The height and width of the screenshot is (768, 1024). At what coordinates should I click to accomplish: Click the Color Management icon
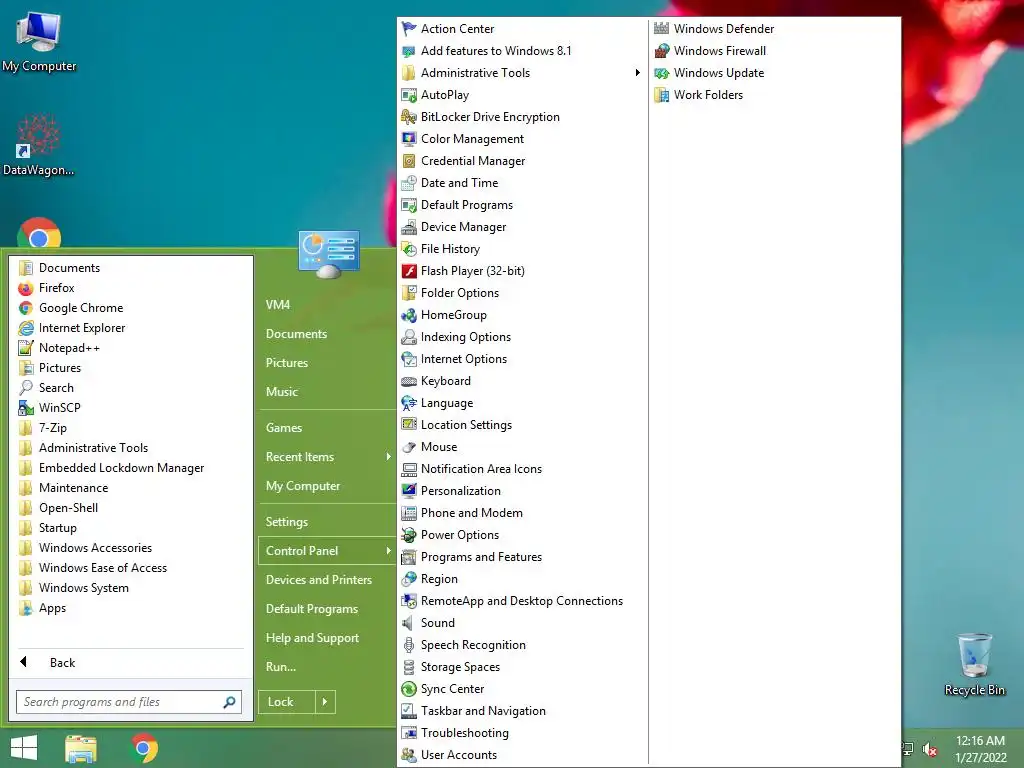(x=409, y=139)
